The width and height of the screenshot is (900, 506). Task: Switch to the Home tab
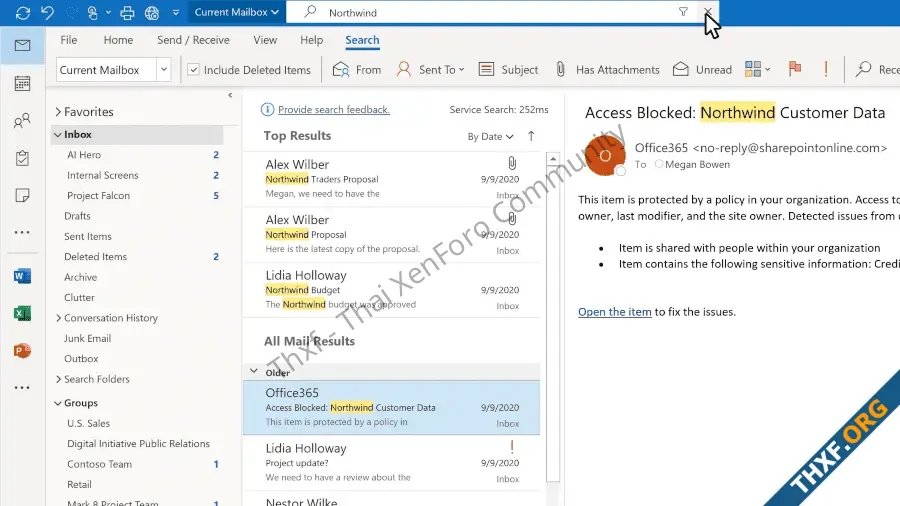point(118,40)
